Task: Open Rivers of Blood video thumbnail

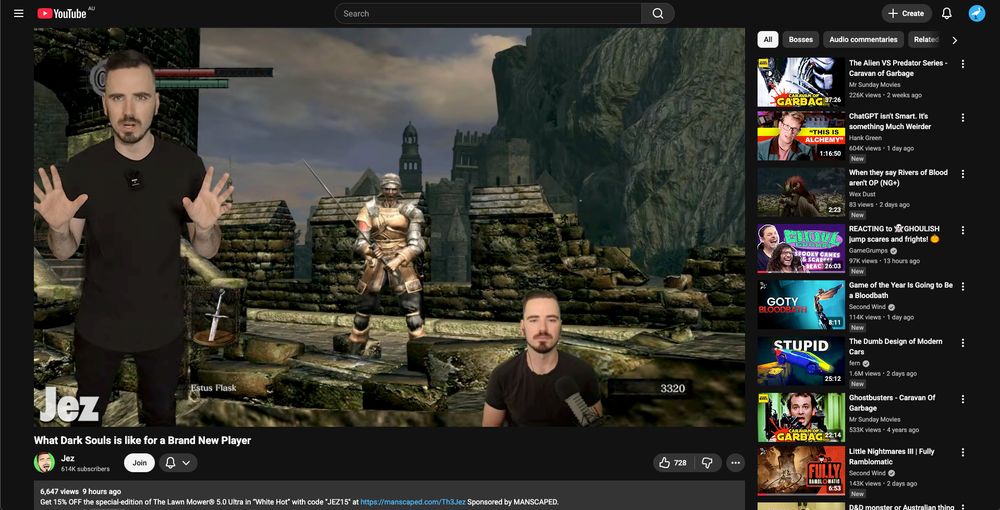Action: 801,192
